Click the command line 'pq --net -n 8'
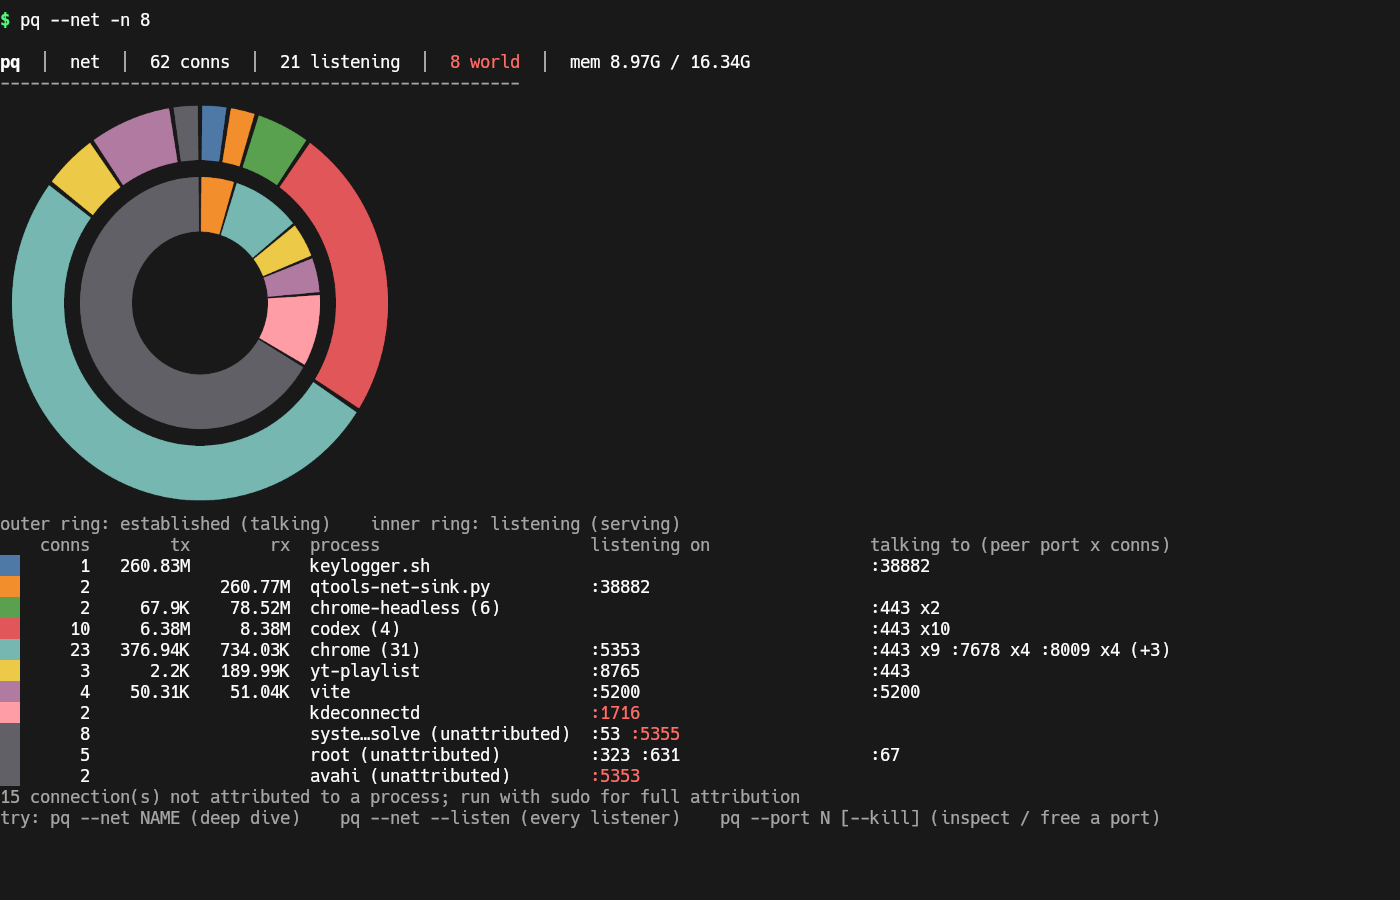Image resolution: width=1400 pixels, height=900 pixels. click(85, 20)
